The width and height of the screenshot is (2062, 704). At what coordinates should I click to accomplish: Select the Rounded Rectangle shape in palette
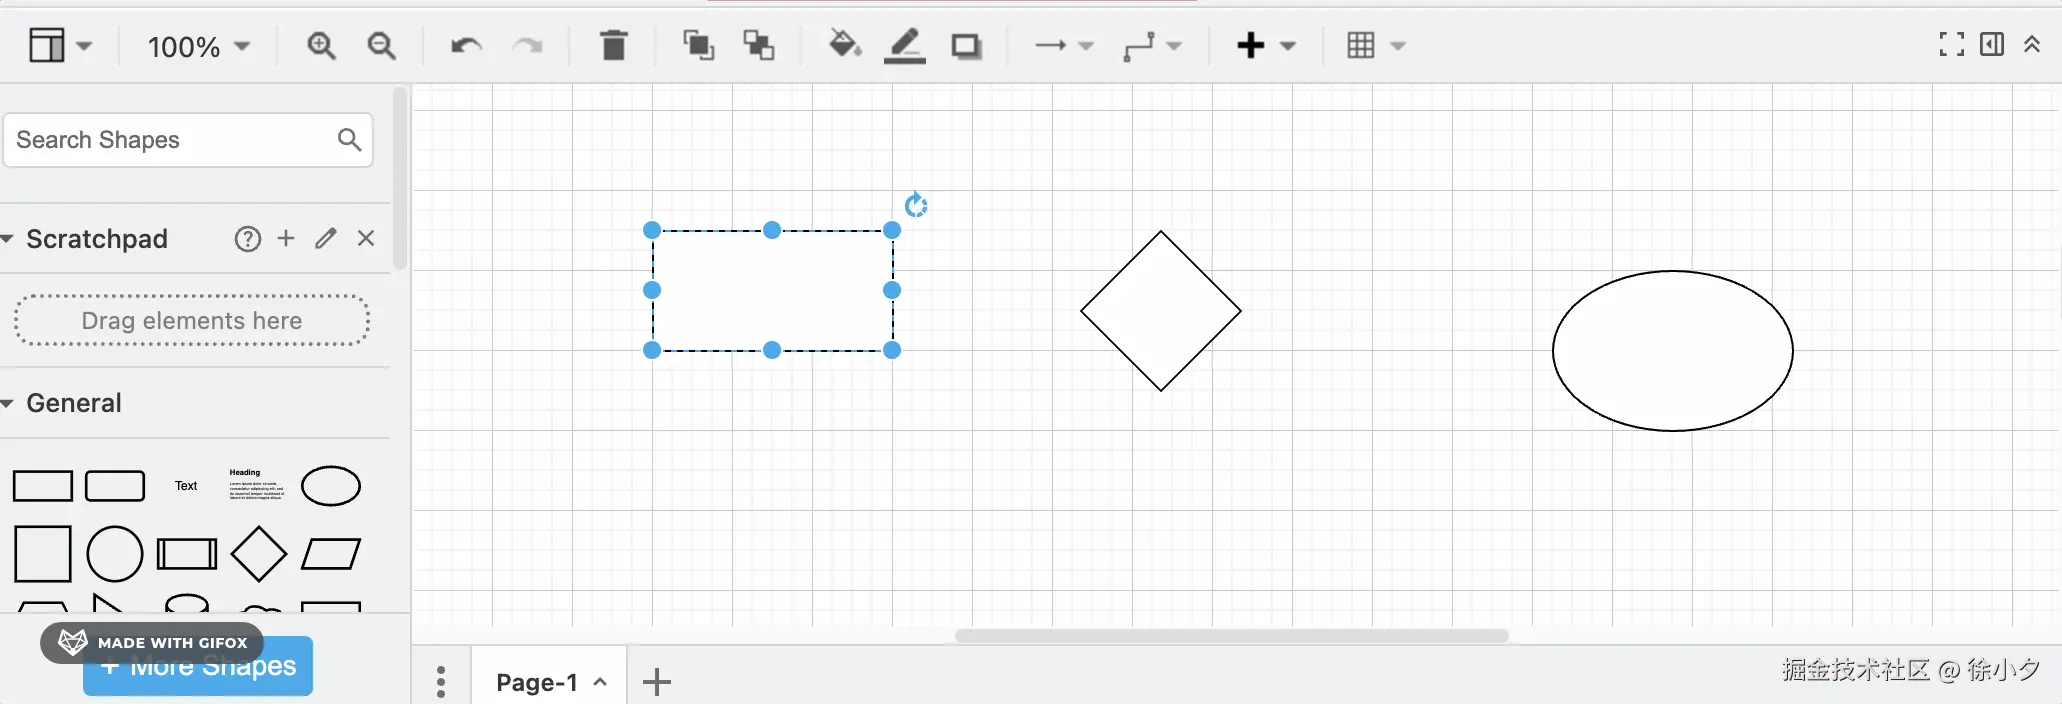tap(115, 486)
